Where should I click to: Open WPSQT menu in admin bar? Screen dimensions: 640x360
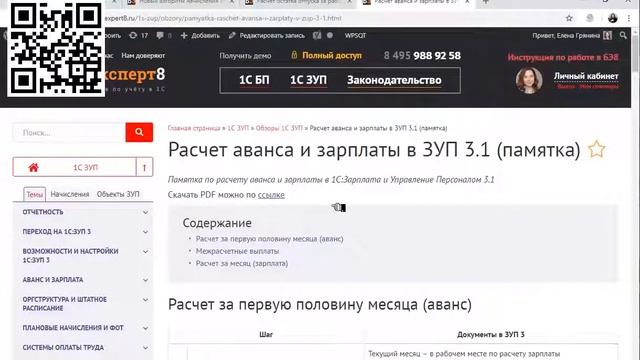355,36
